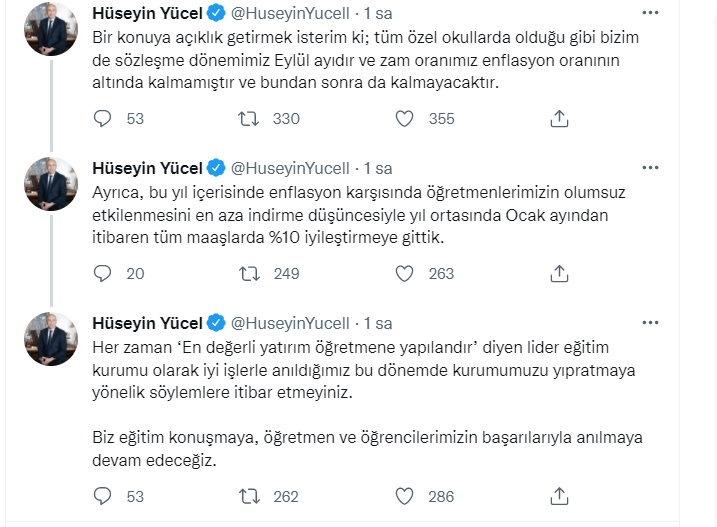The width and height of the screenshot is (717, 527).
Task: Share the last tweet in the thread
Action: pos(560,496)
